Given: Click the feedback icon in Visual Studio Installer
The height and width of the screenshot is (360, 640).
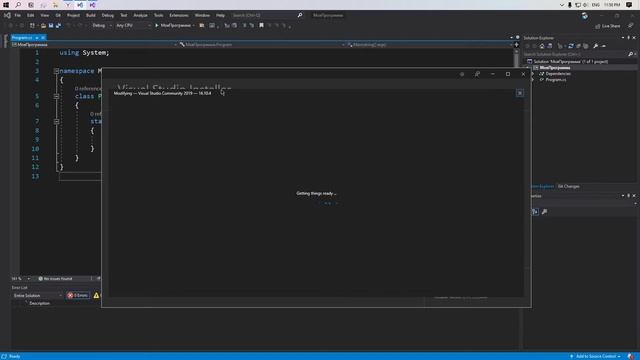Looking at the screenshot, I should click(x=477, y=74).
